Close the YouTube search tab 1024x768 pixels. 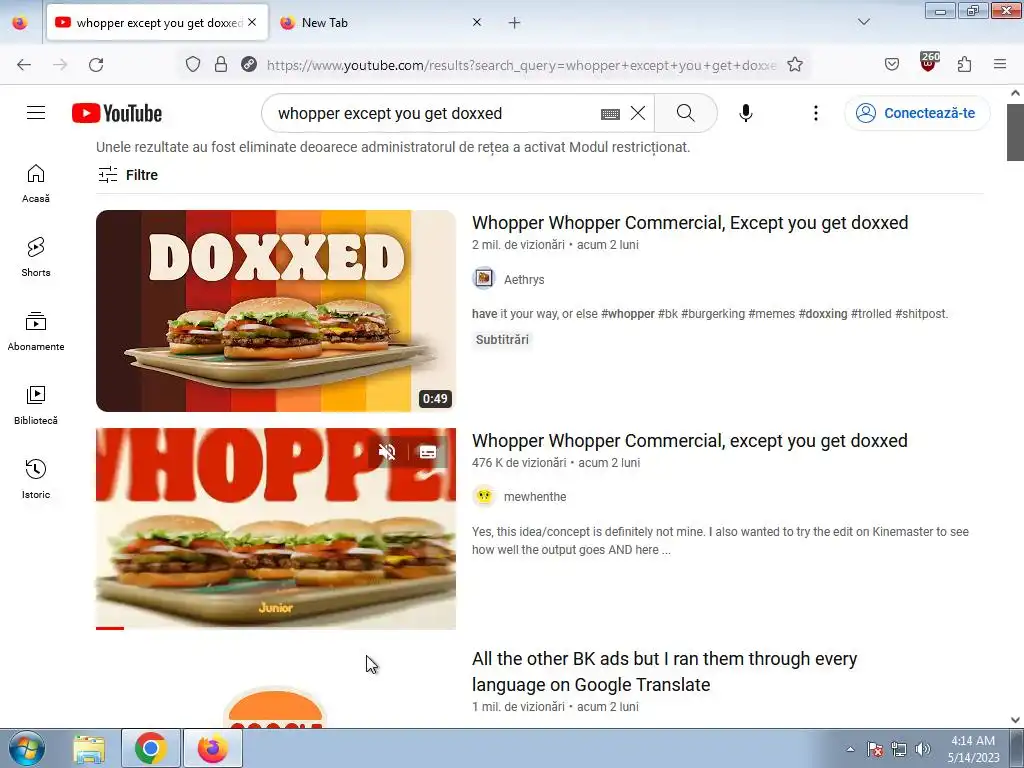(252, 22)
